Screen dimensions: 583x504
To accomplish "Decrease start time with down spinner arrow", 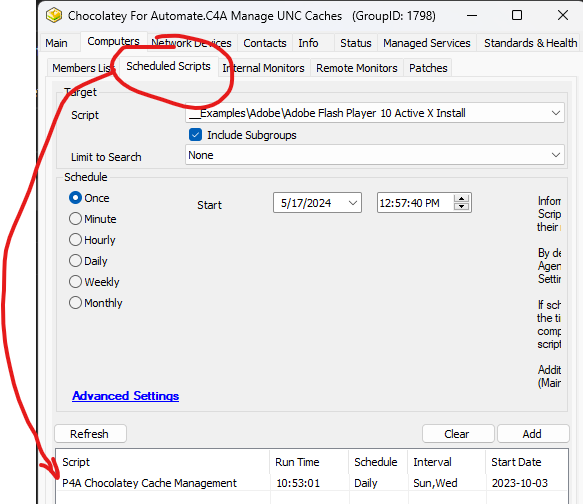I will (x=461, y=207).
